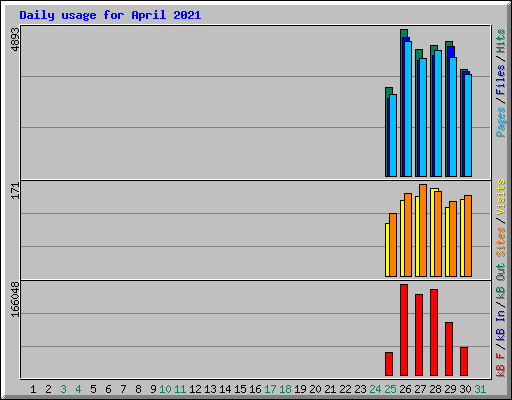Viewport: 512px width, 400px height.
Task: Click the blue 'Files' legend label
Action: click(x=500, y=80)
